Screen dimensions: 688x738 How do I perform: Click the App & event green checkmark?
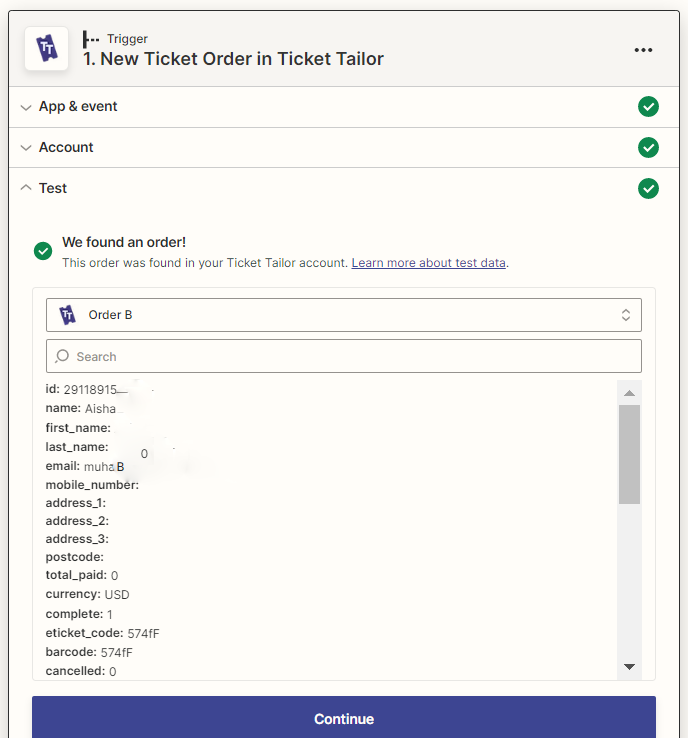[648, 107]
